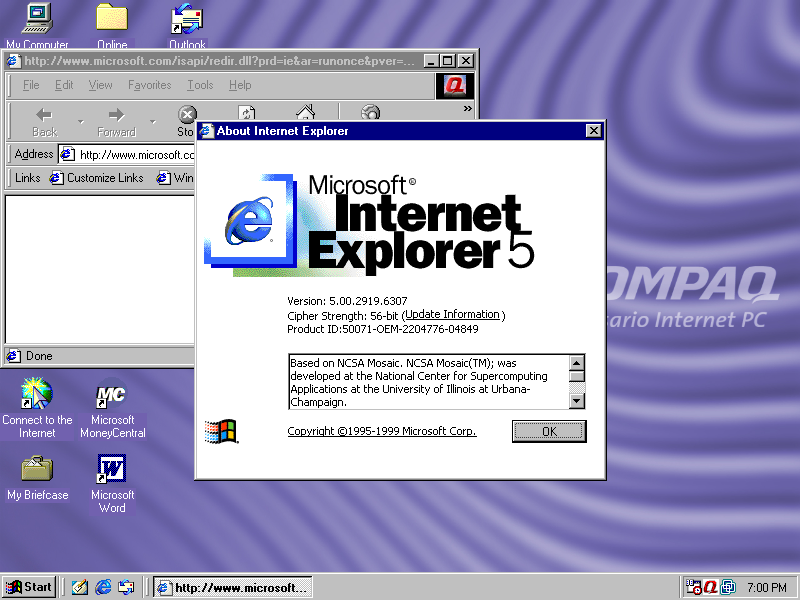Launch Outlook Express from the Quick Launch bar
Viewport: 800px width, 600px height.
pyautogui.click(x=126, y=587)
